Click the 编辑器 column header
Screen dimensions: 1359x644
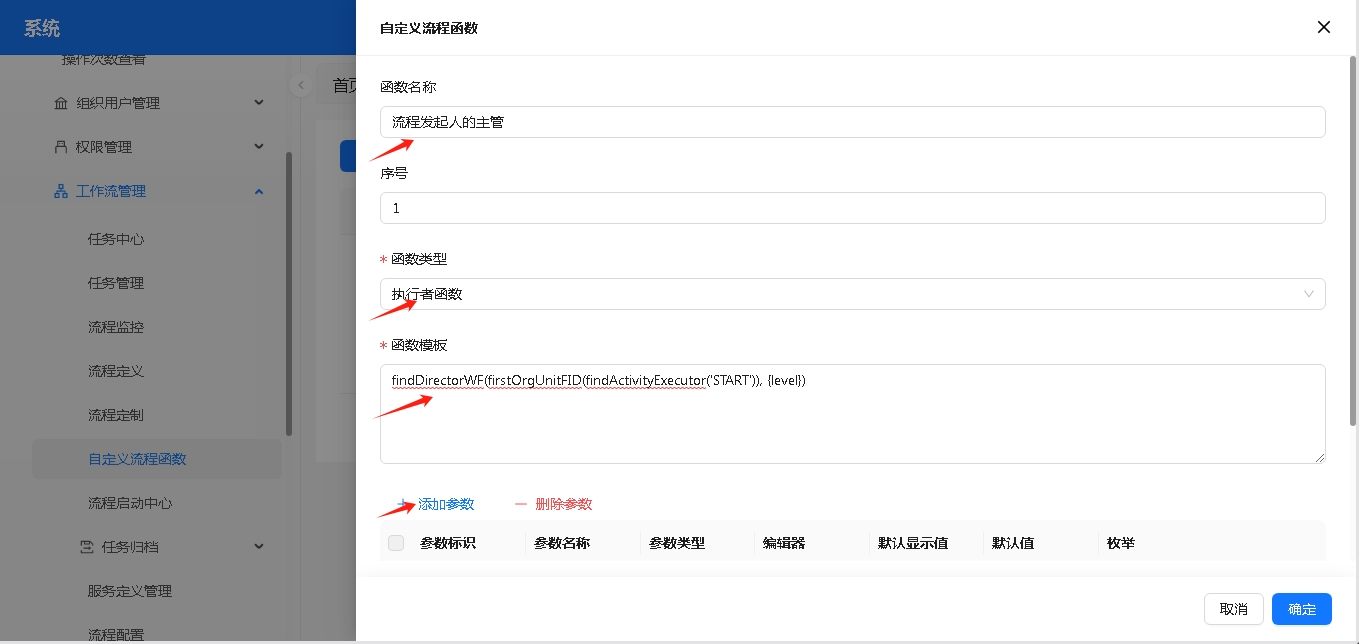784,543
